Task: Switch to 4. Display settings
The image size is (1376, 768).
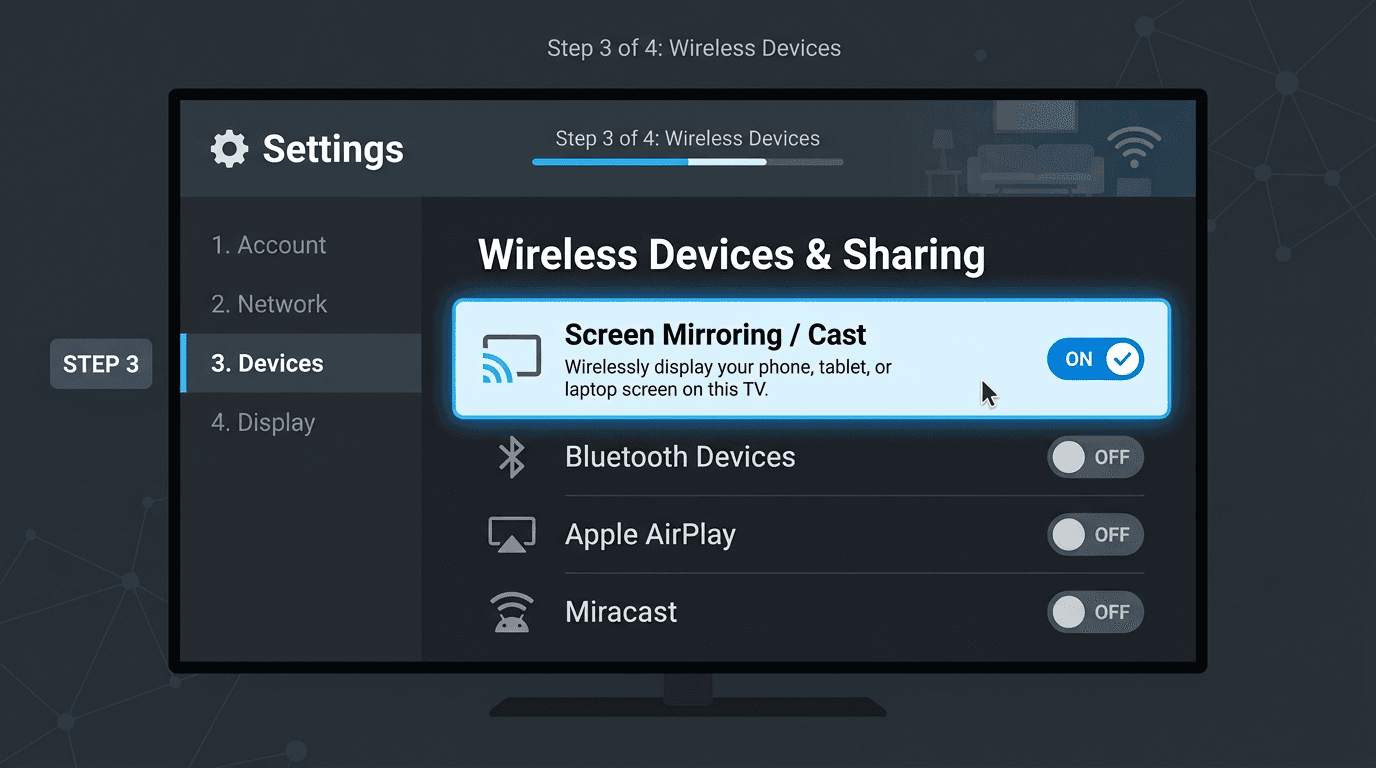Action: pos(263,422)
